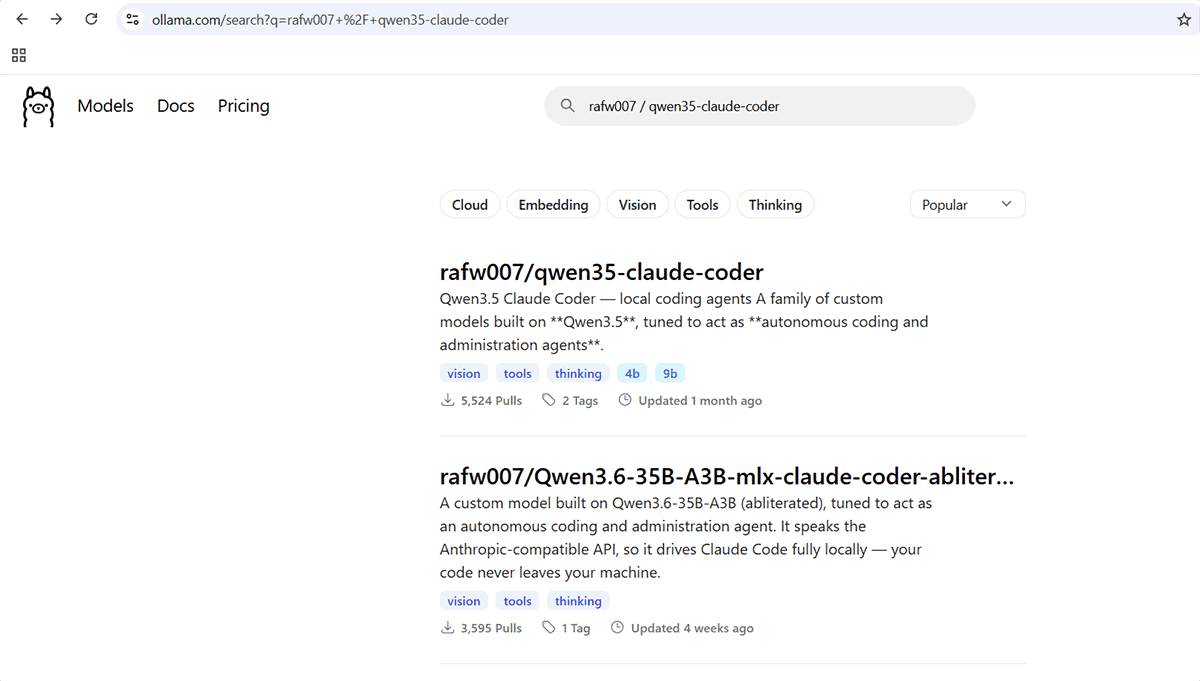This screenshot has height=681, width=1200.
Task: Click the vision tag on qwen35-claude-coder
Action: (x=464, y=373)
